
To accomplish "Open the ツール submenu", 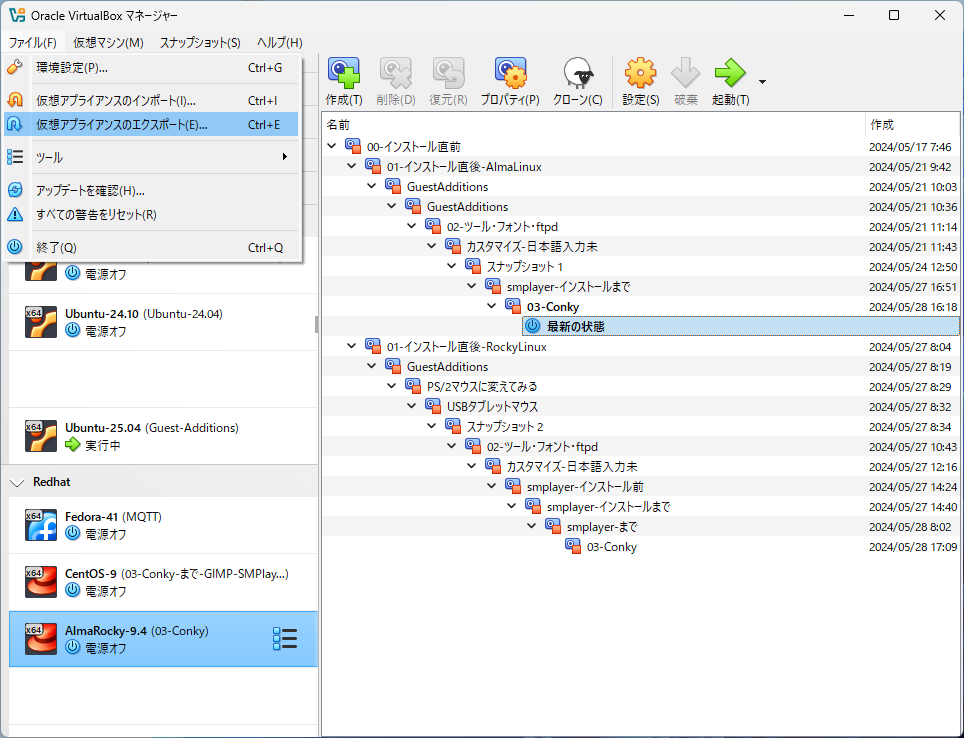I will [x=151, y=157].
